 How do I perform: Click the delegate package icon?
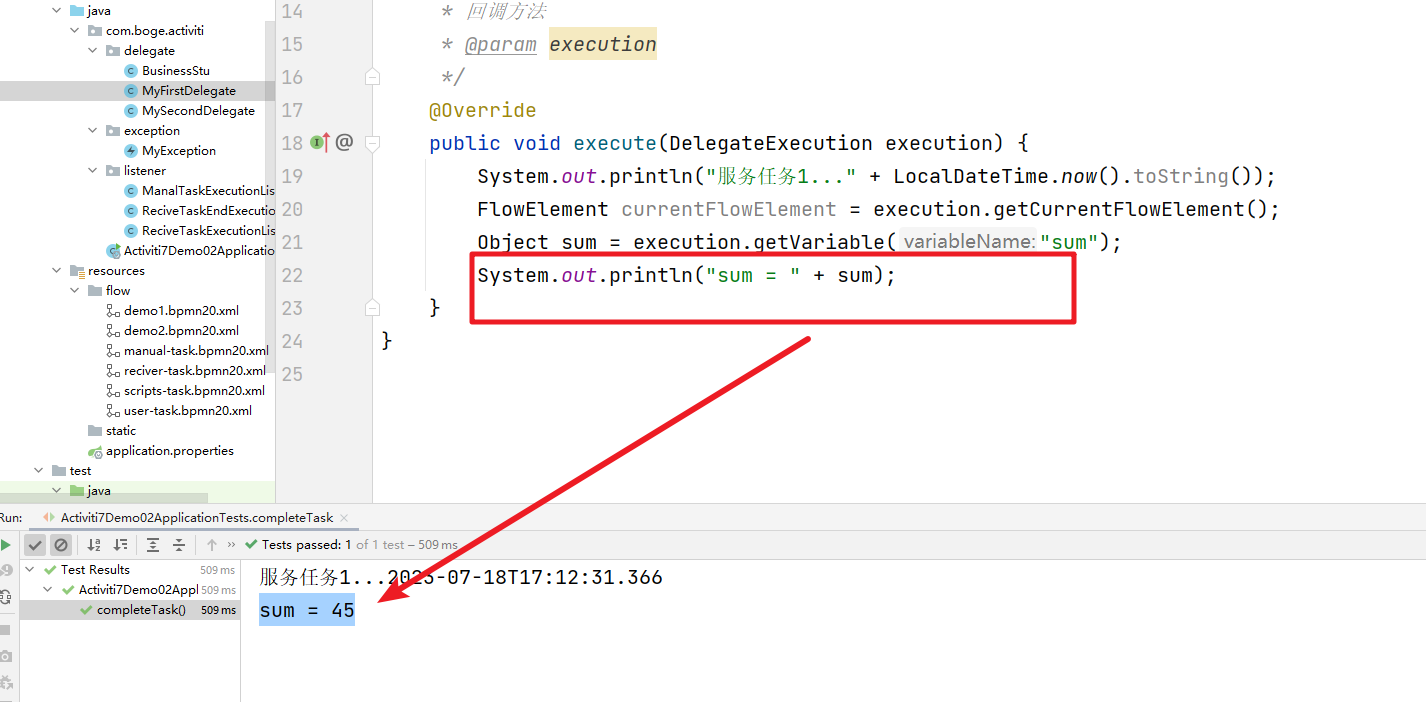[x=113, y=51]
